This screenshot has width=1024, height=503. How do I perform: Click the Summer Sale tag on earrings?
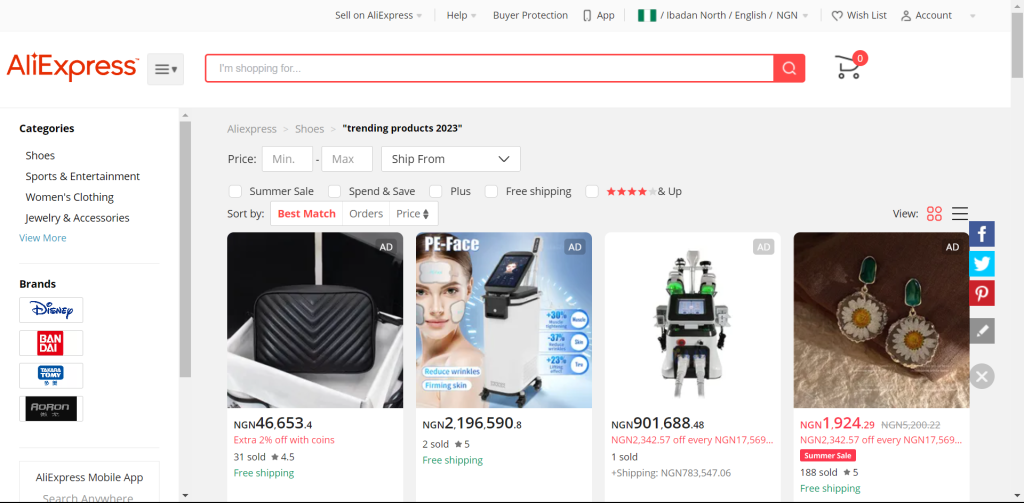pyautogui.click(x=827, y=456)
